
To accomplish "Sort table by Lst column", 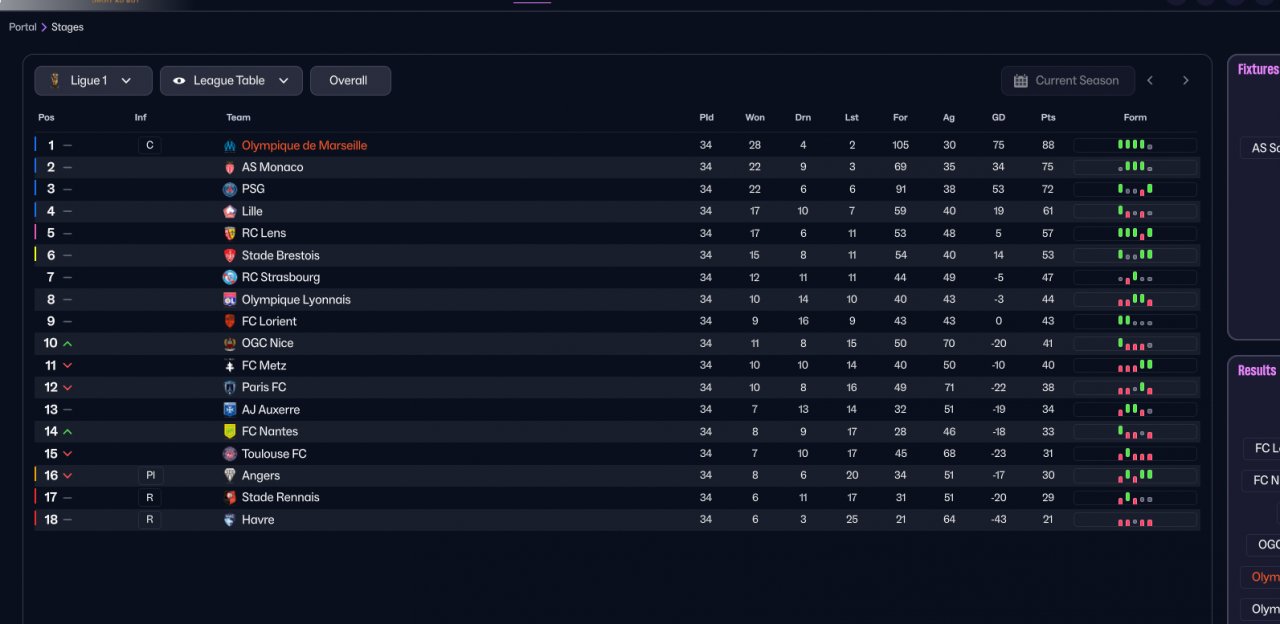I will [x=851, y=118].
